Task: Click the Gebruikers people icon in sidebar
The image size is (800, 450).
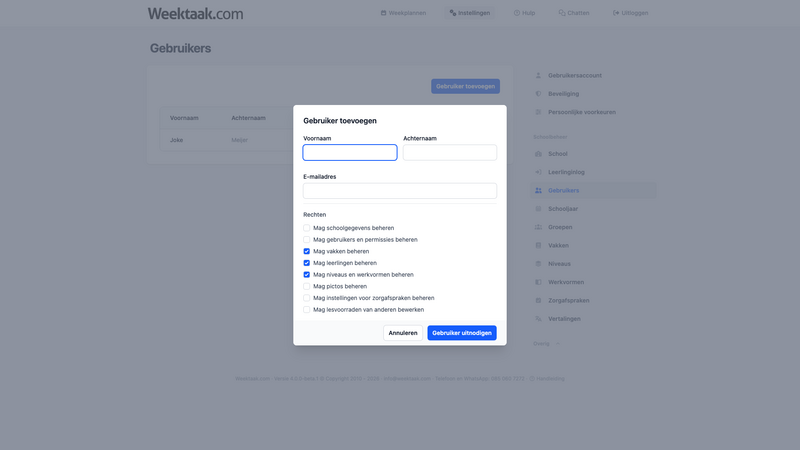Action: pyautogui.click(x=538, y=190)
